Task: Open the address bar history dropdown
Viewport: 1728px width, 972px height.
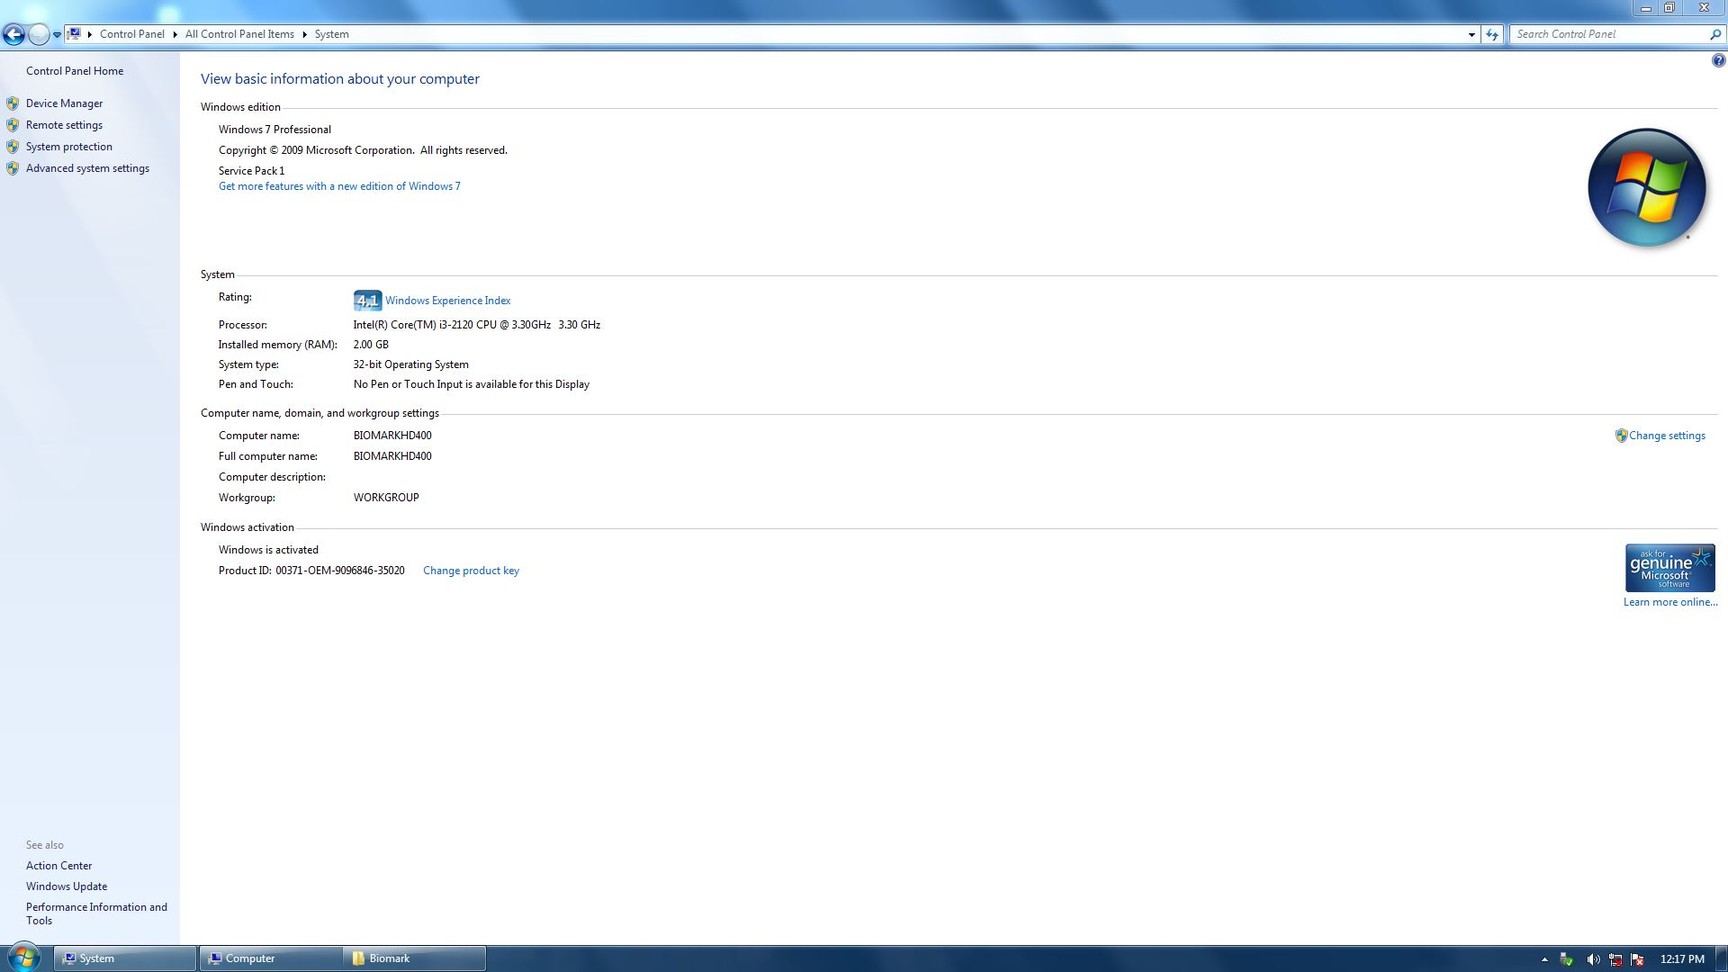Action: [1471, 34]
